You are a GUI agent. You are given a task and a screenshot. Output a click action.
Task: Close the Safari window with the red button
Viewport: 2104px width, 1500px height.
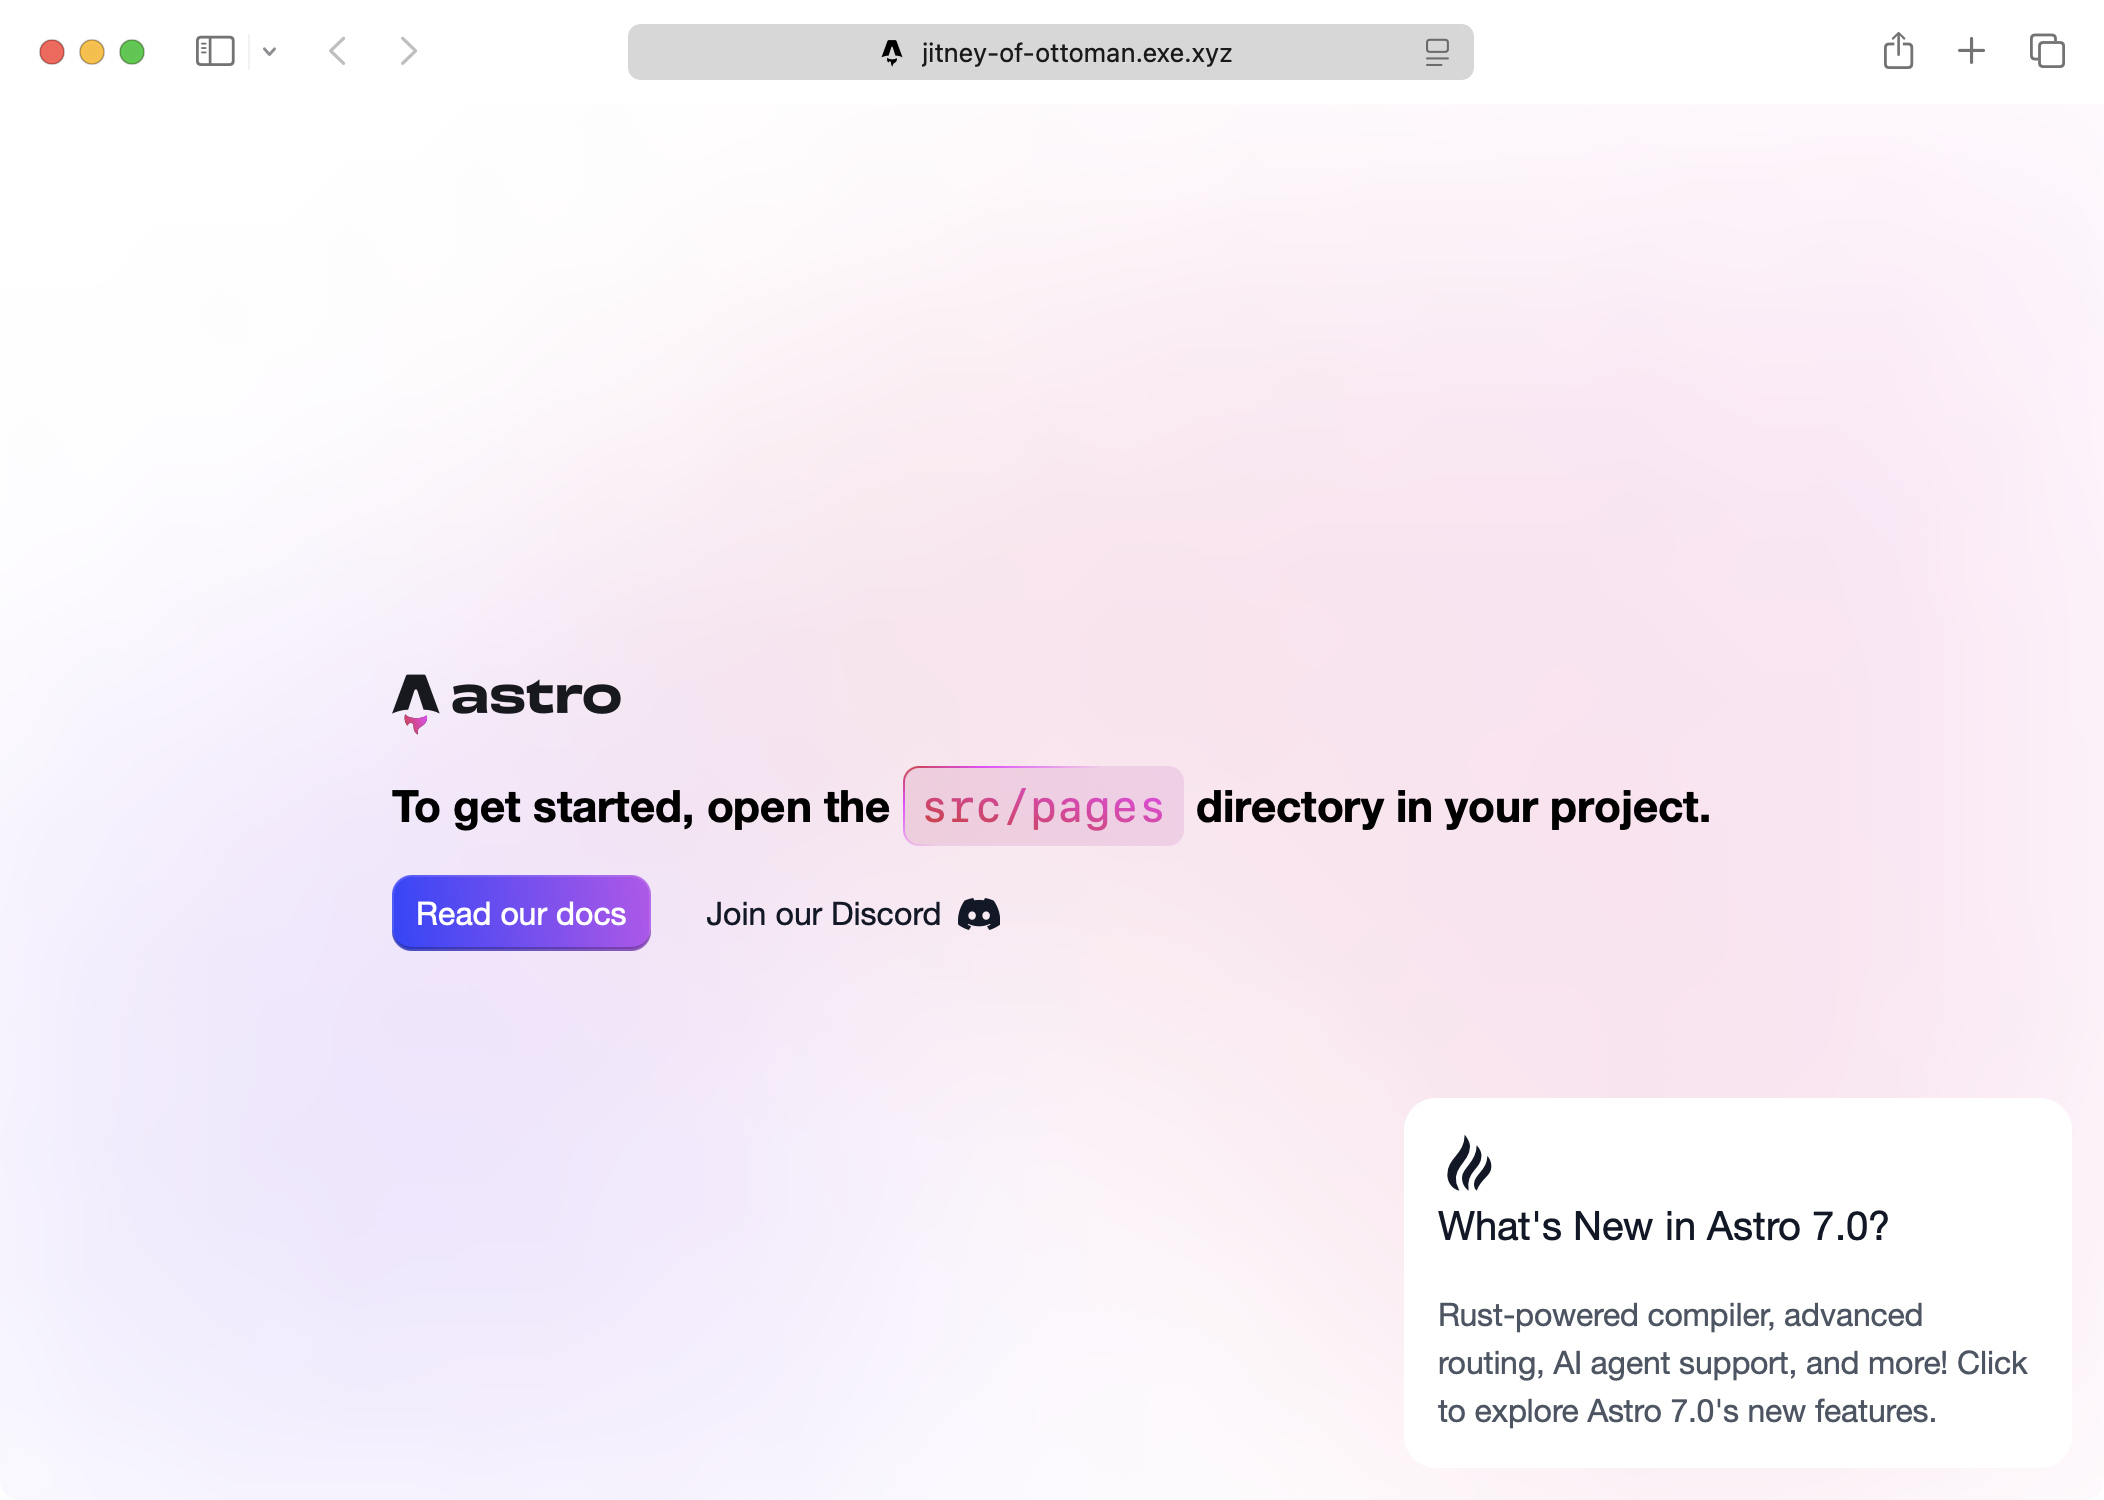[x=52, y=52]
